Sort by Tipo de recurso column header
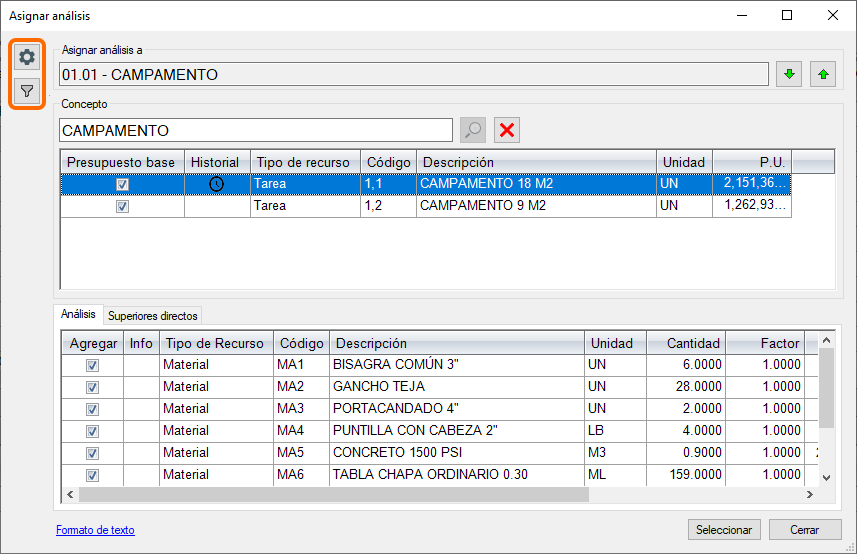 tap(305, 162)
